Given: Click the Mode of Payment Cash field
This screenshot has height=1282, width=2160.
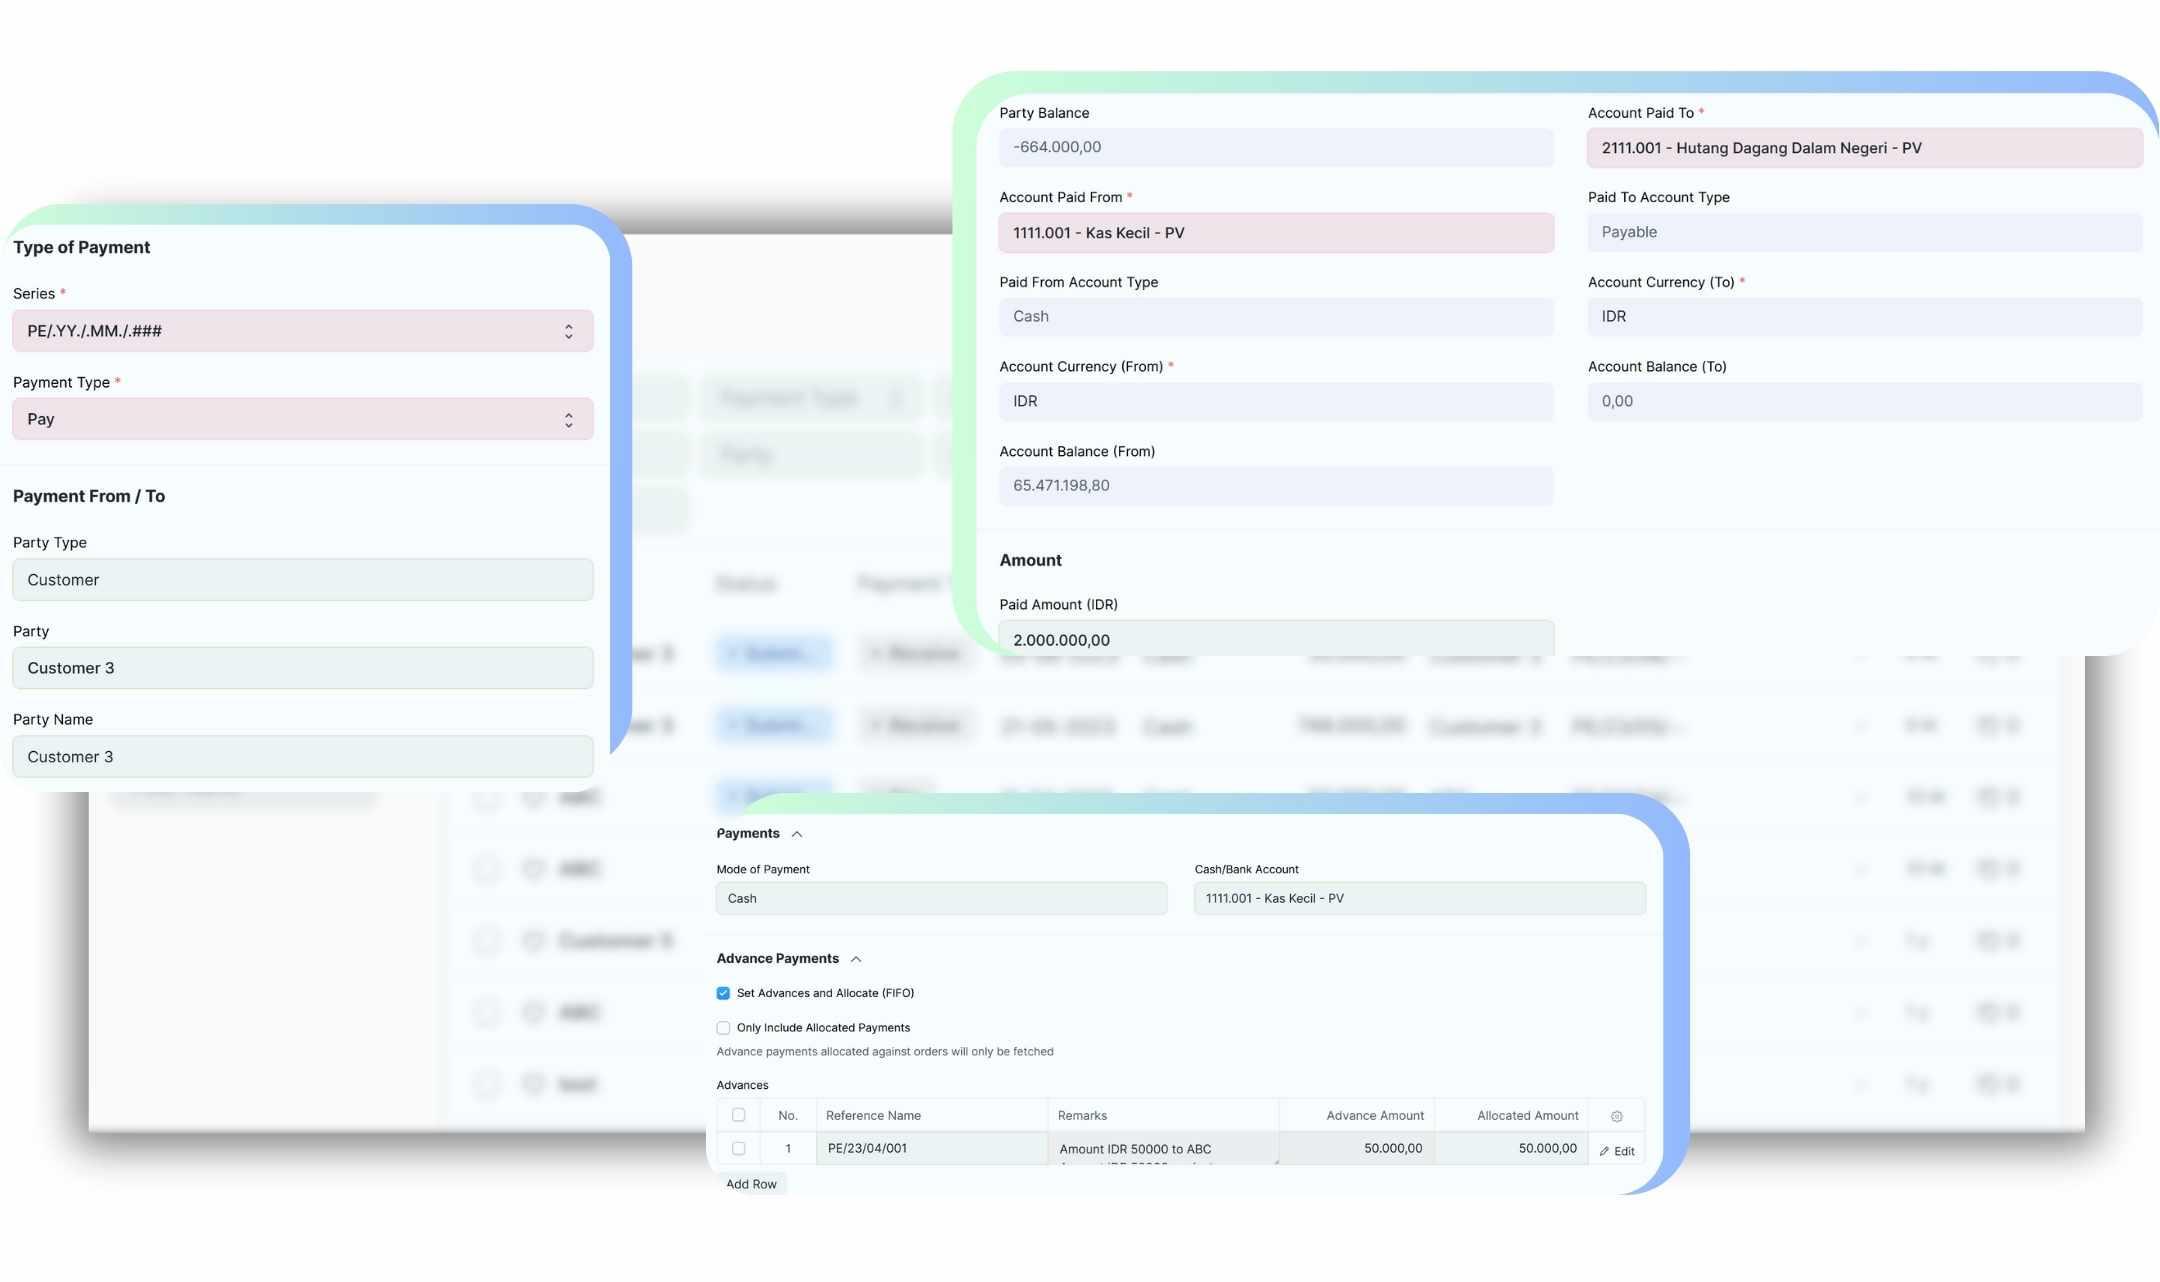Looking at the screenshot, I should [x=940, y=898].
